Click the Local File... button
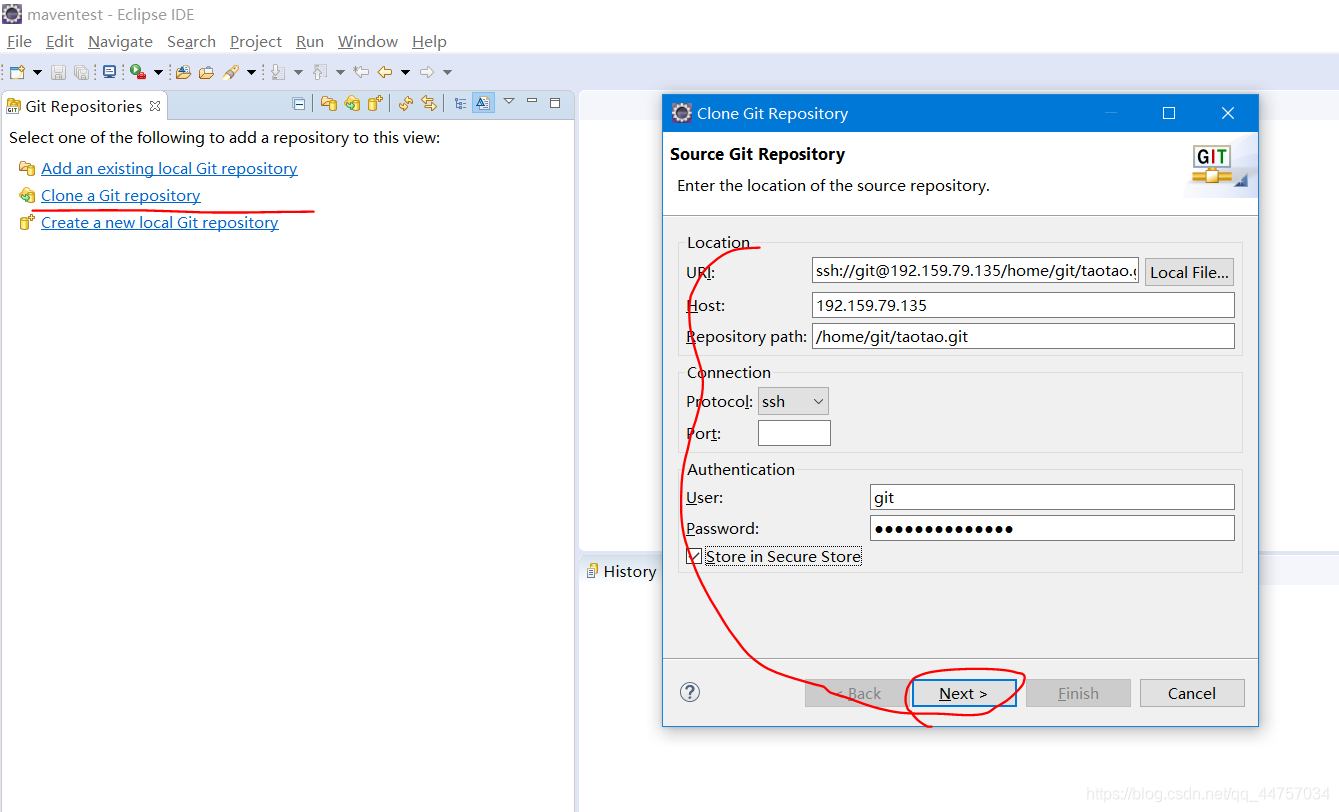 pyautogui.click(x=1189, y=272)
